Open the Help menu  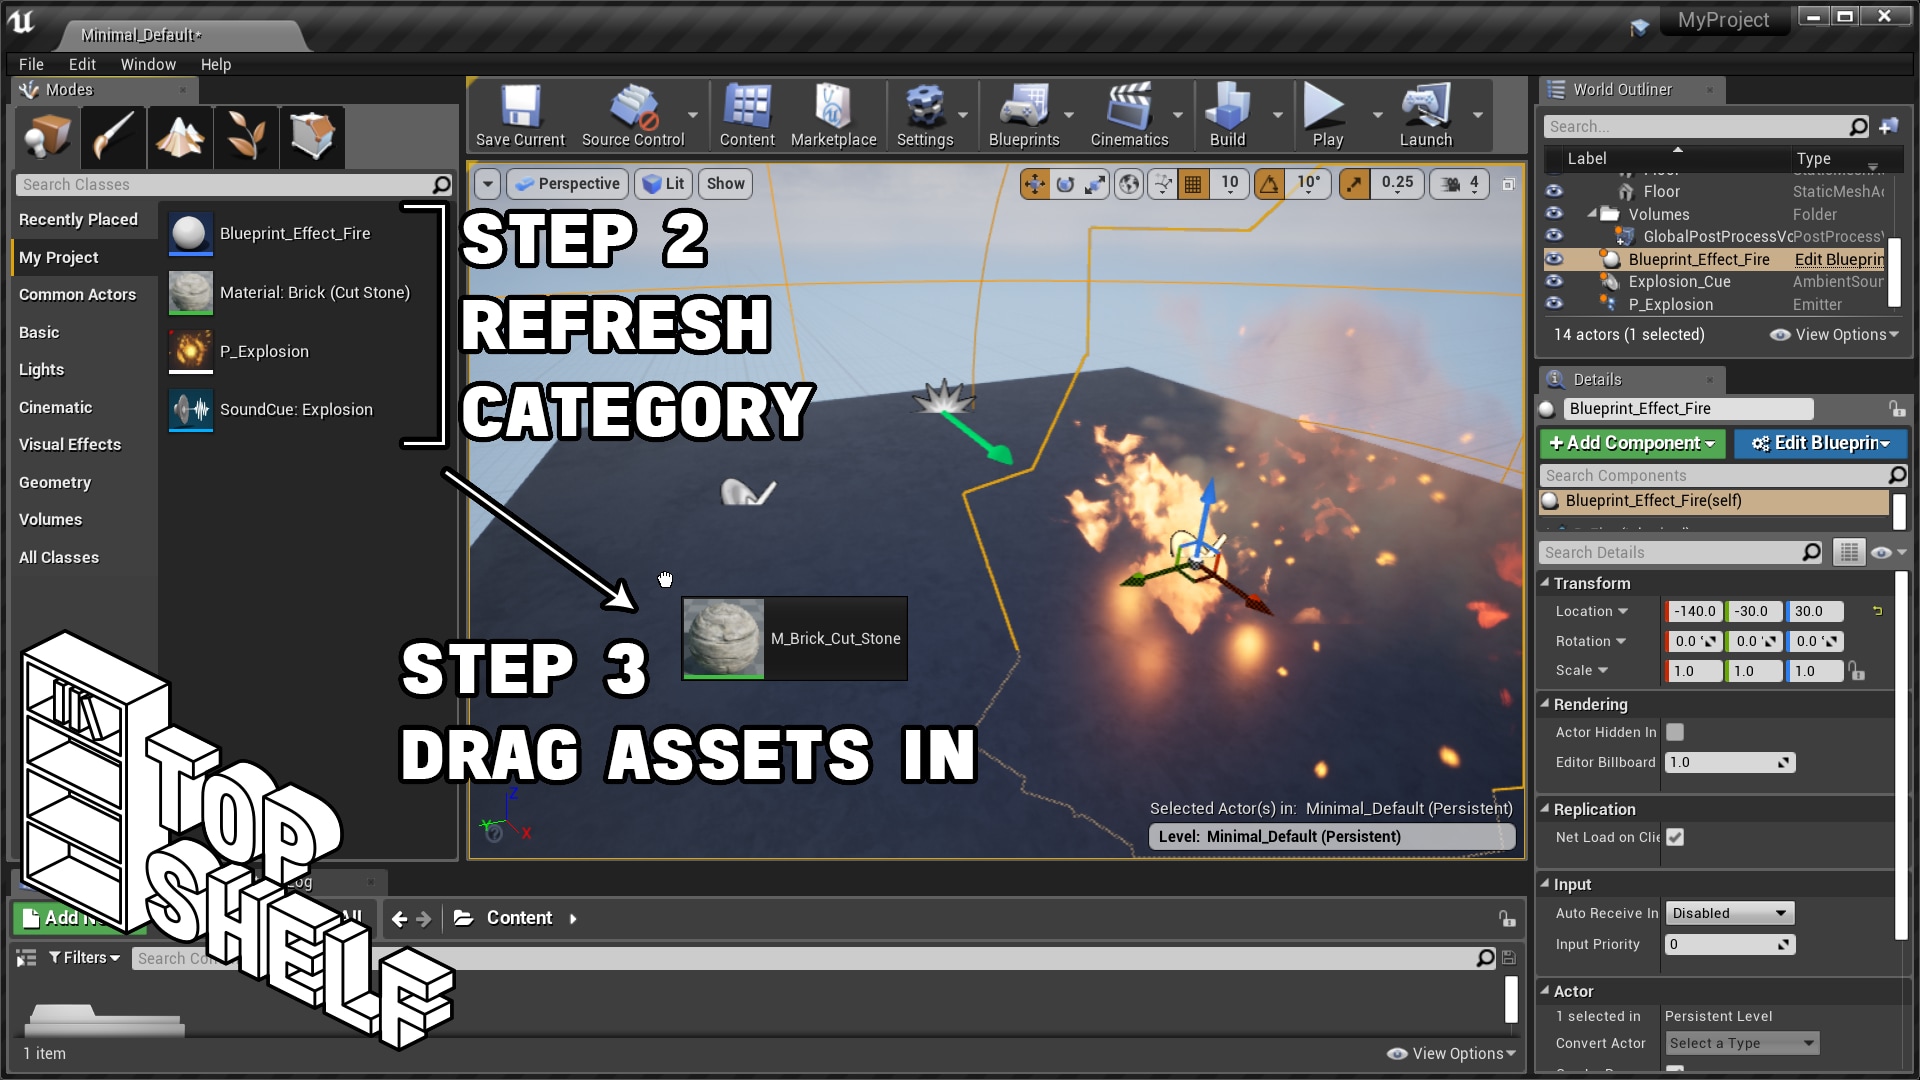pyautogui.click(x=216, y=64)
